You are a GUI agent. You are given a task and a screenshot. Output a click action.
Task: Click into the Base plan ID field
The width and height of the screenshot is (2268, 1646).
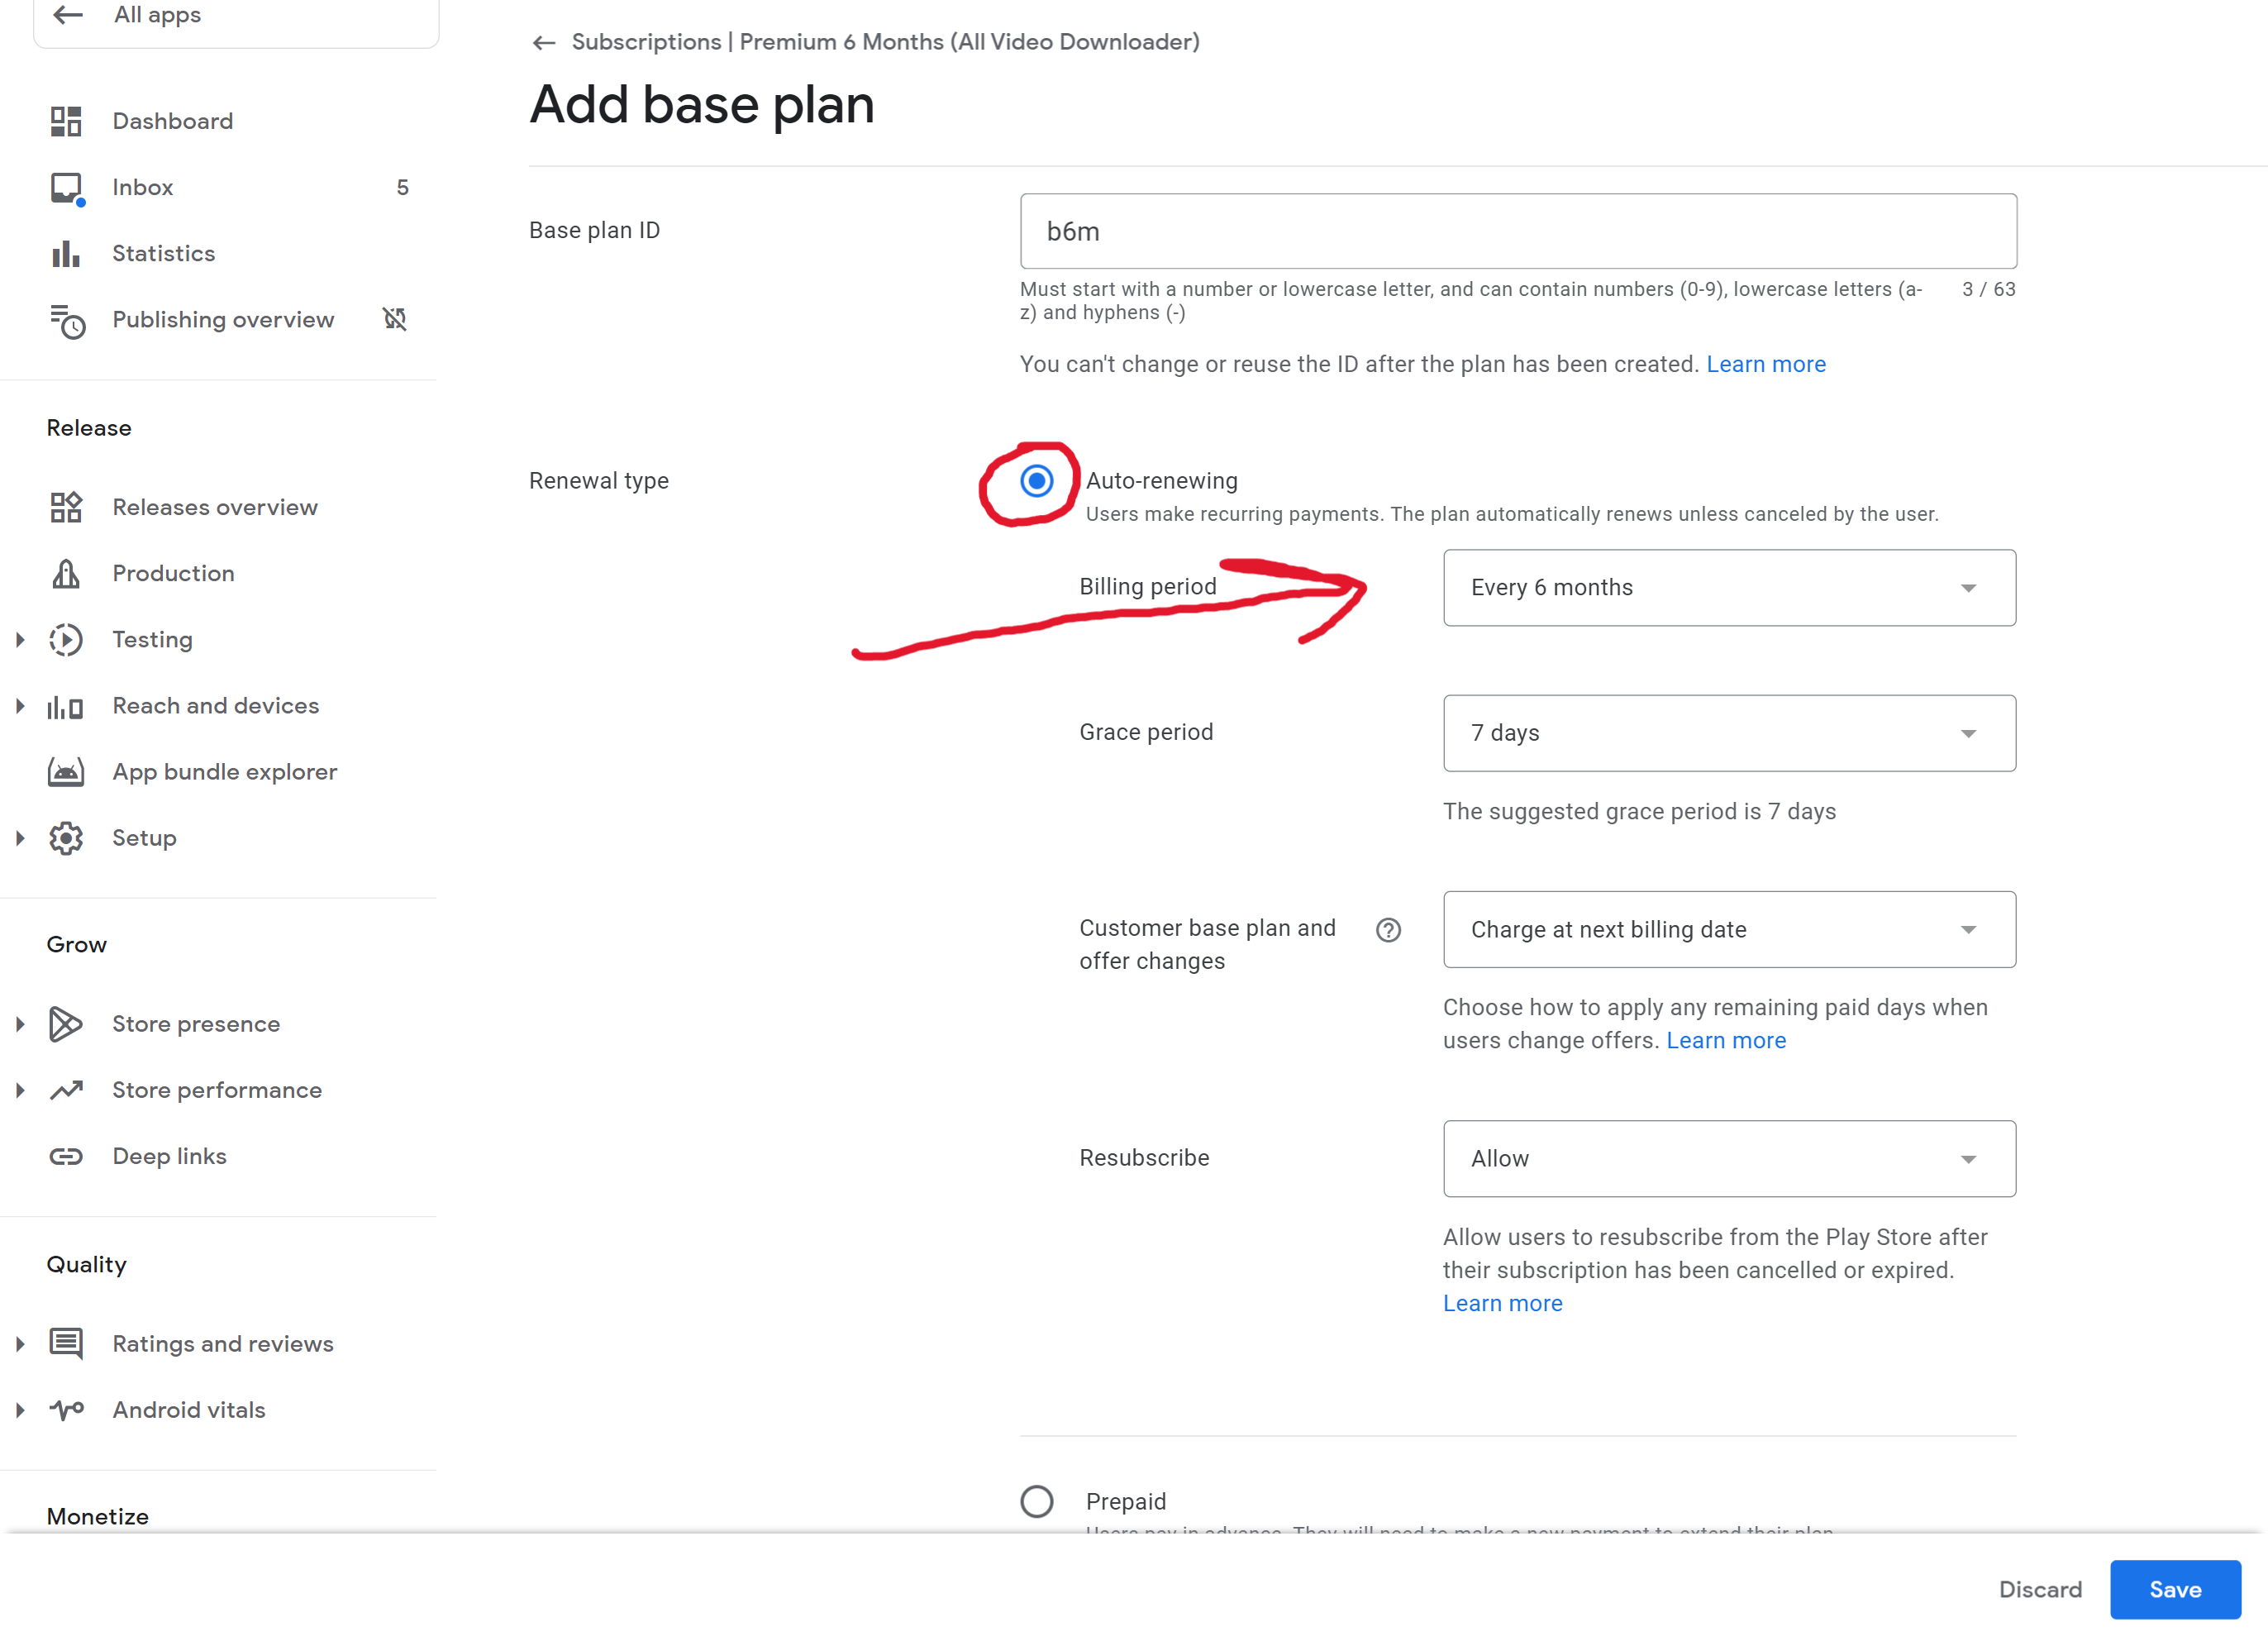pos(1517,231)
